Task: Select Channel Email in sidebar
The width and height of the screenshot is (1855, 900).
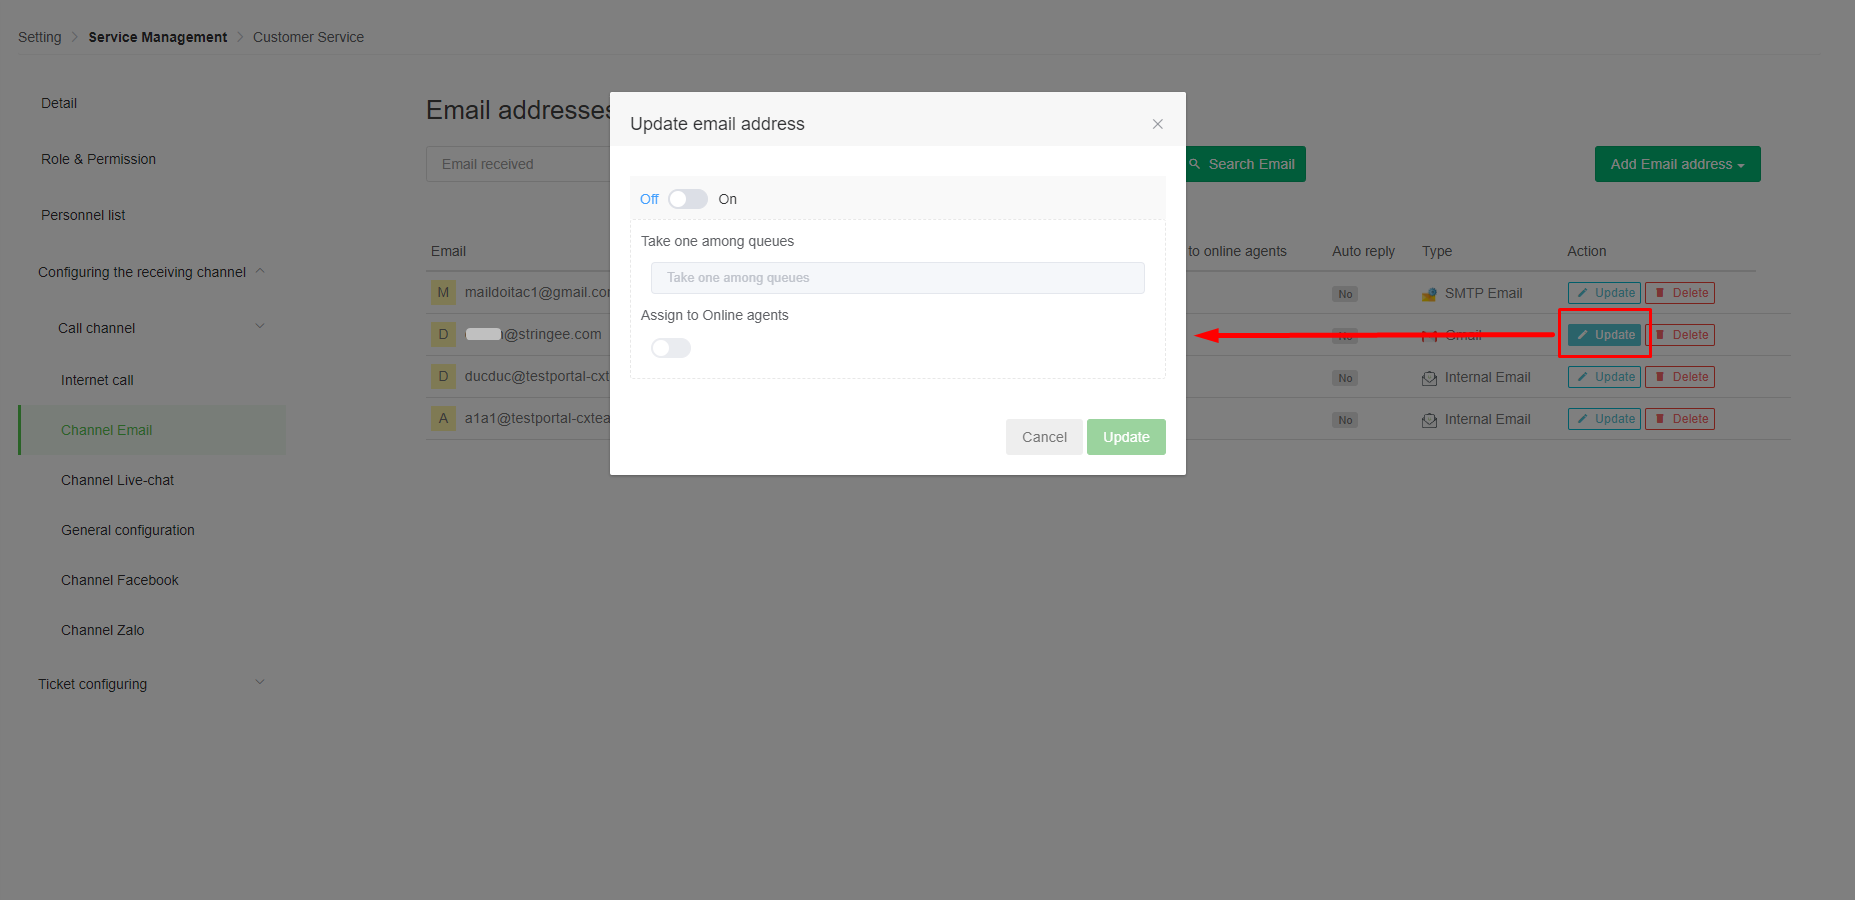Action: (x=152, y=430)
